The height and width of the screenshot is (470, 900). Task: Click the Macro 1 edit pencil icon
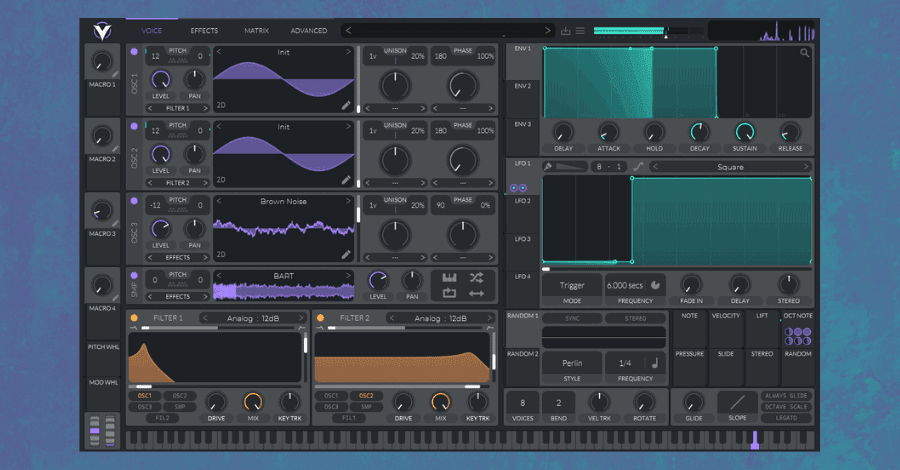[115, 74]
